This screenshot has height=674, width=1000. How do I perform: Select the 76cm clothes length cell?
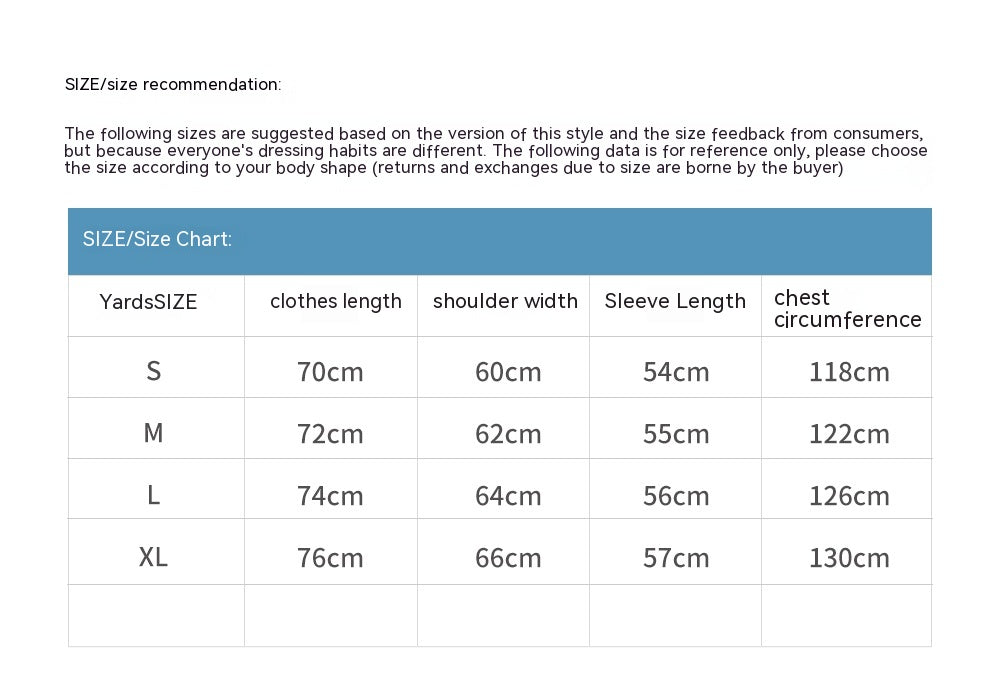point(330,558)
